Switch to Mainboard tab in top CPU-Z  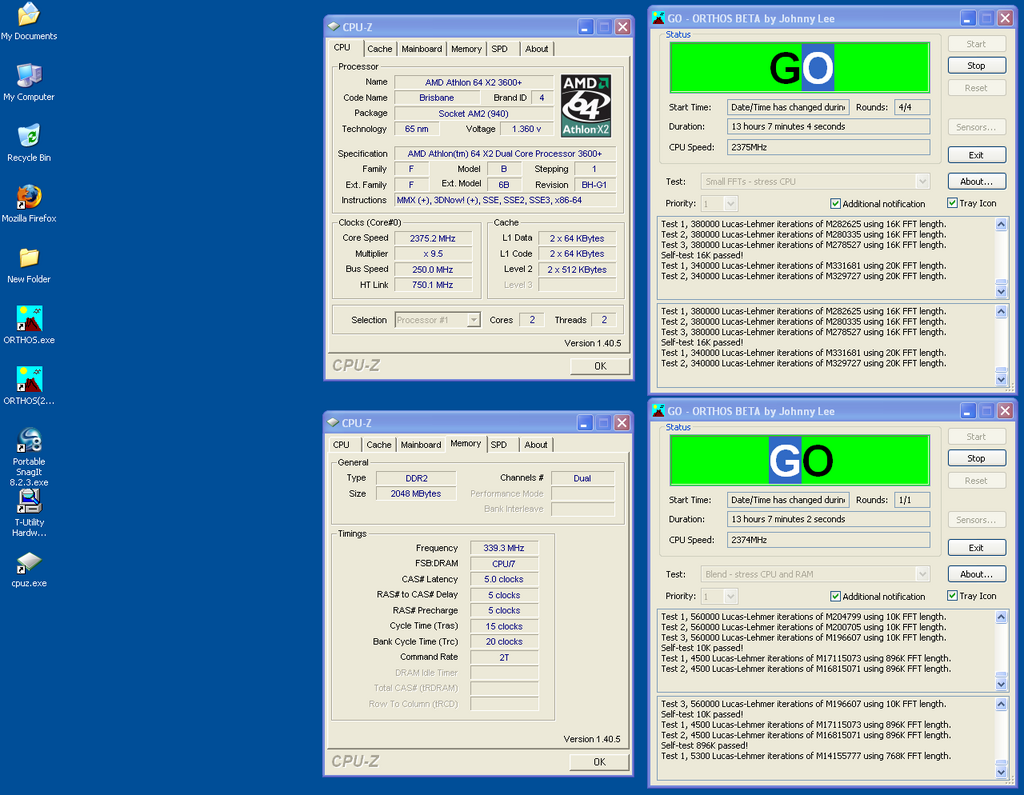tap(421, 49)
